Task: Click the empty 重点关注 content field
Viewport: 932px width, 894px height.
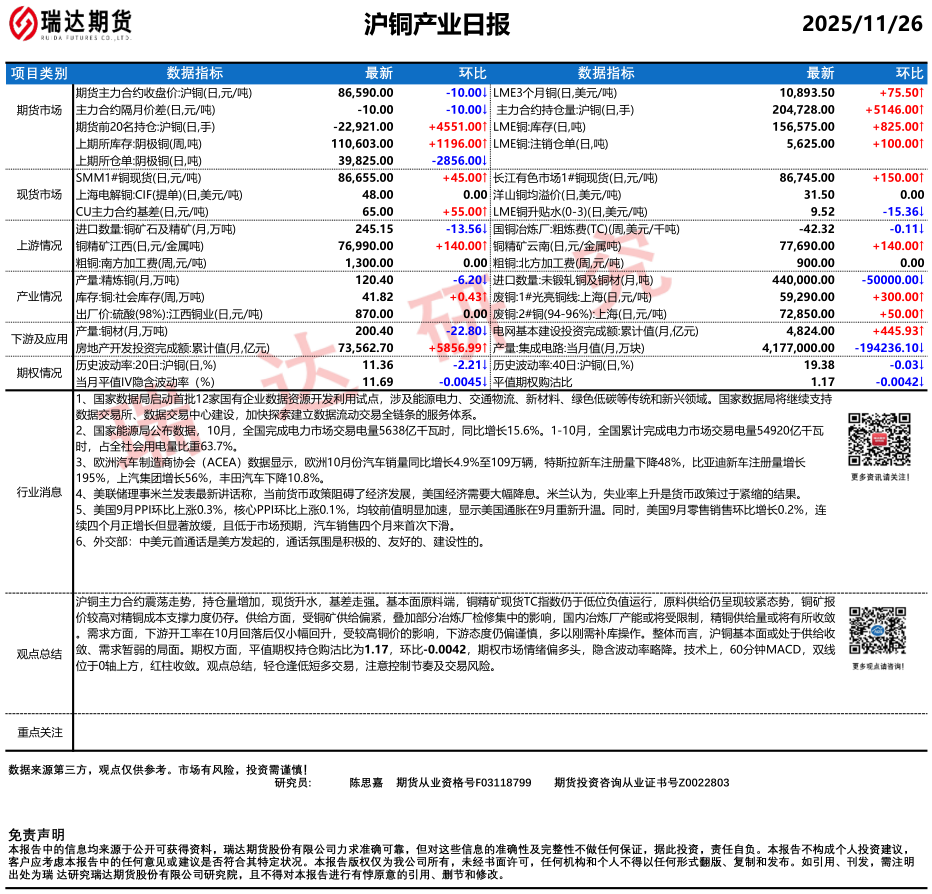Action: pos(498,732)
